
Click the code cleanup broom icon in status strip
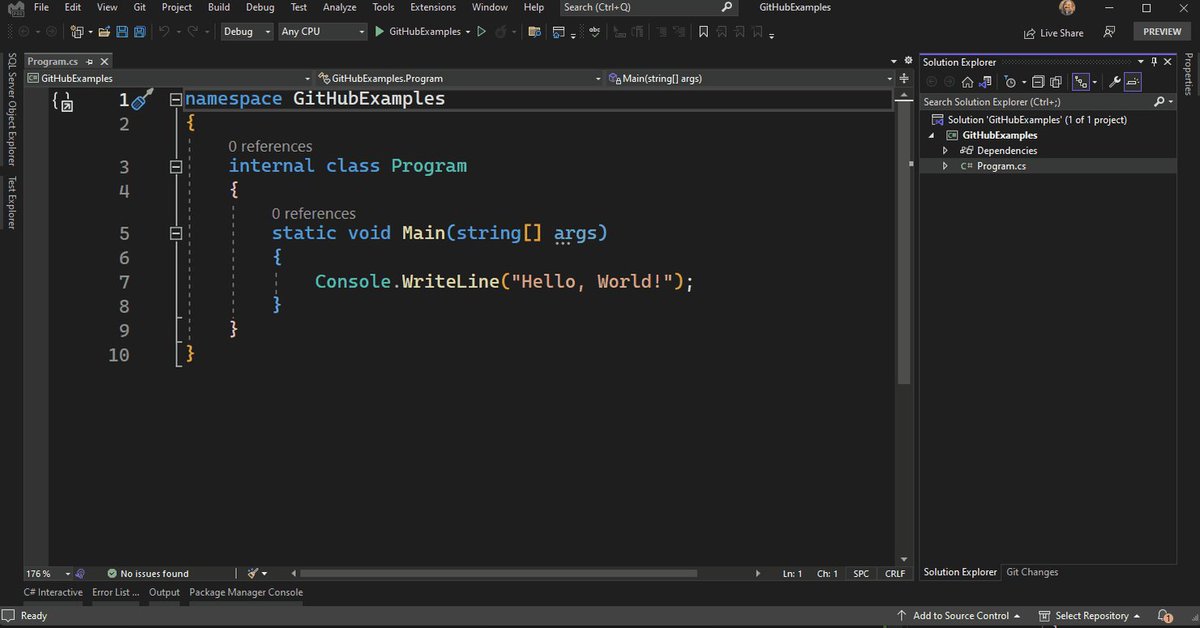[x=253, y=573]
